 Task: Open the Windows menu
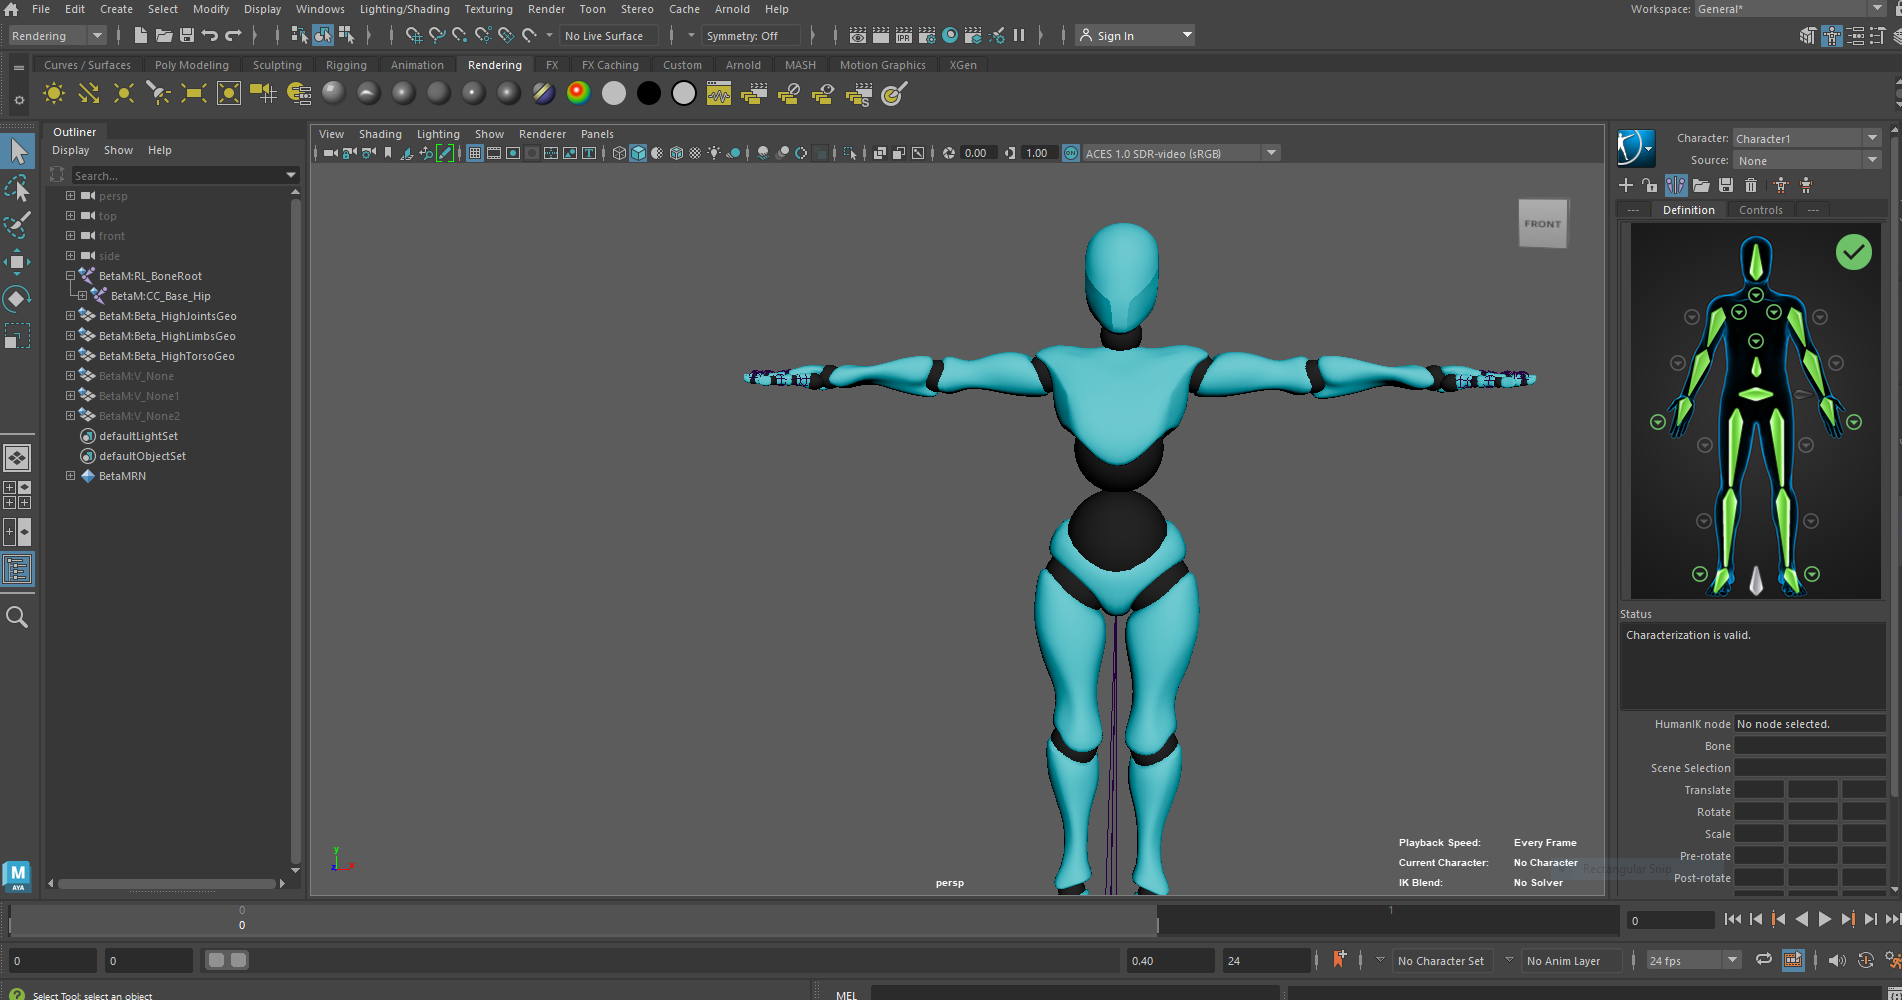(320, 9)
